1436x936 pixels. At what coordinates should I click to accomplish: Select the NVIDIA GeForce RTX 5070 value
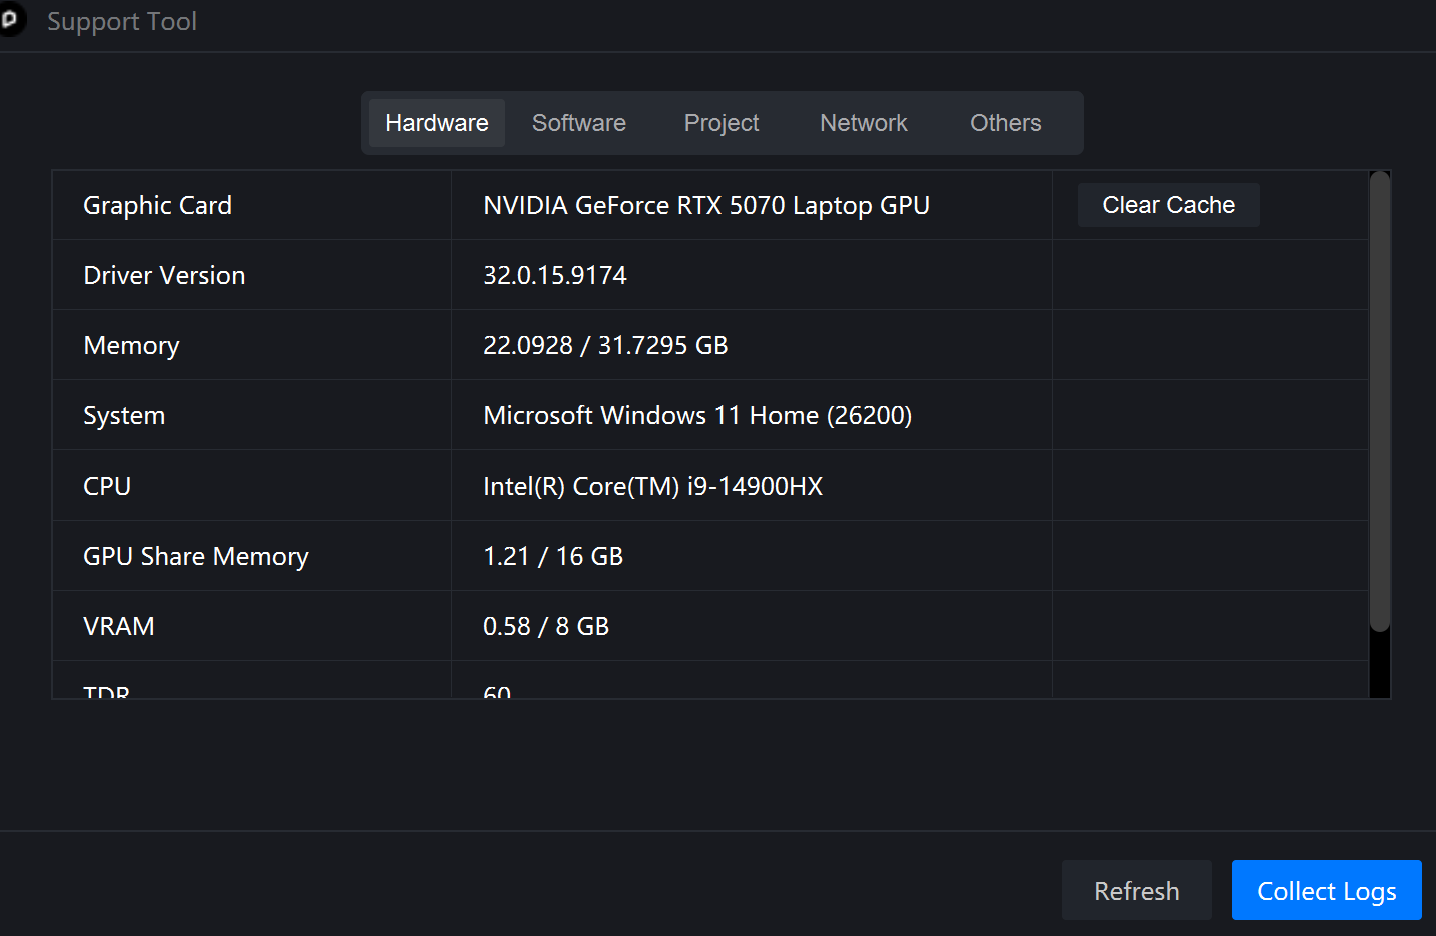point(706,205)
